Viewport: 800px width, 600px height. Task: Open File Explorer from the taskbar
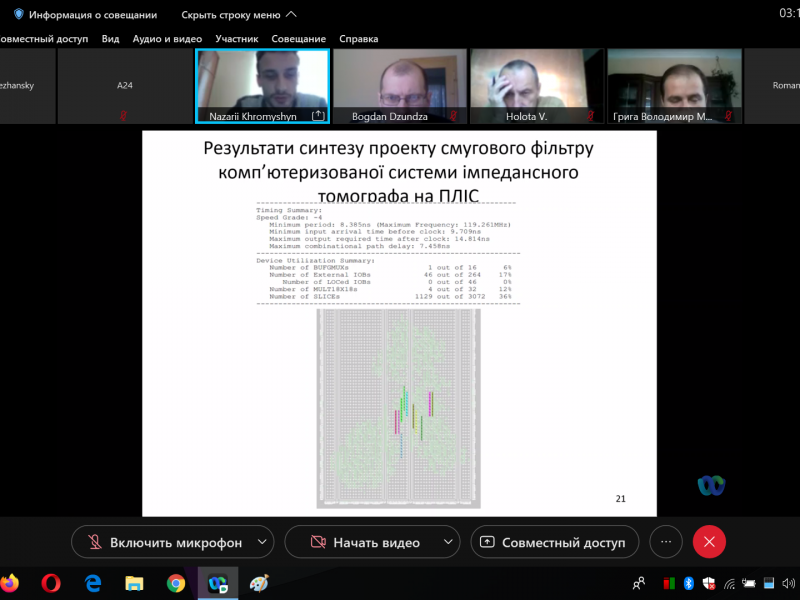pos(134,583)
